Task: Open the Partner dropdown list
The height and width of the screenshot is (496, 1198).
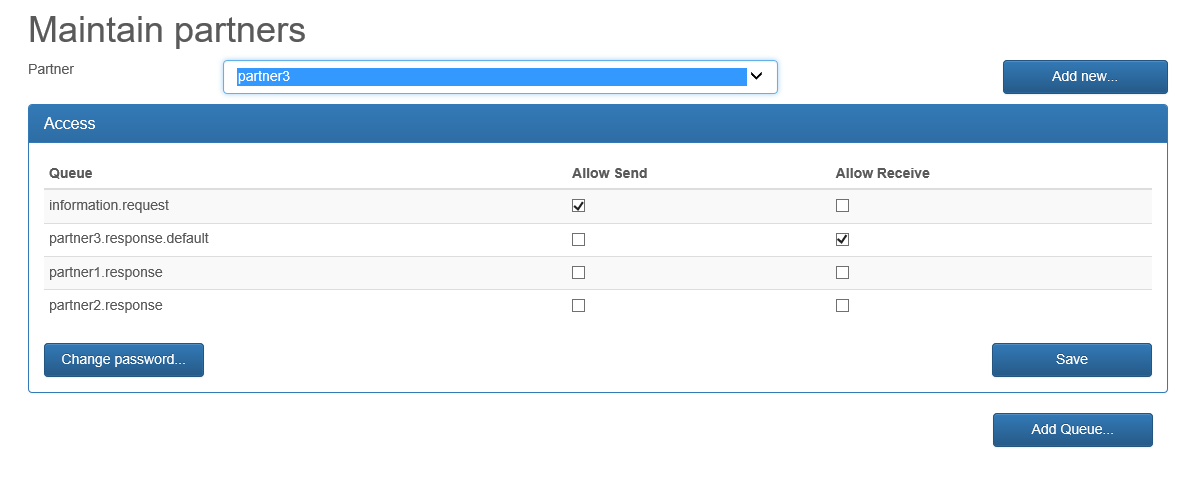Action: point(500,76)
